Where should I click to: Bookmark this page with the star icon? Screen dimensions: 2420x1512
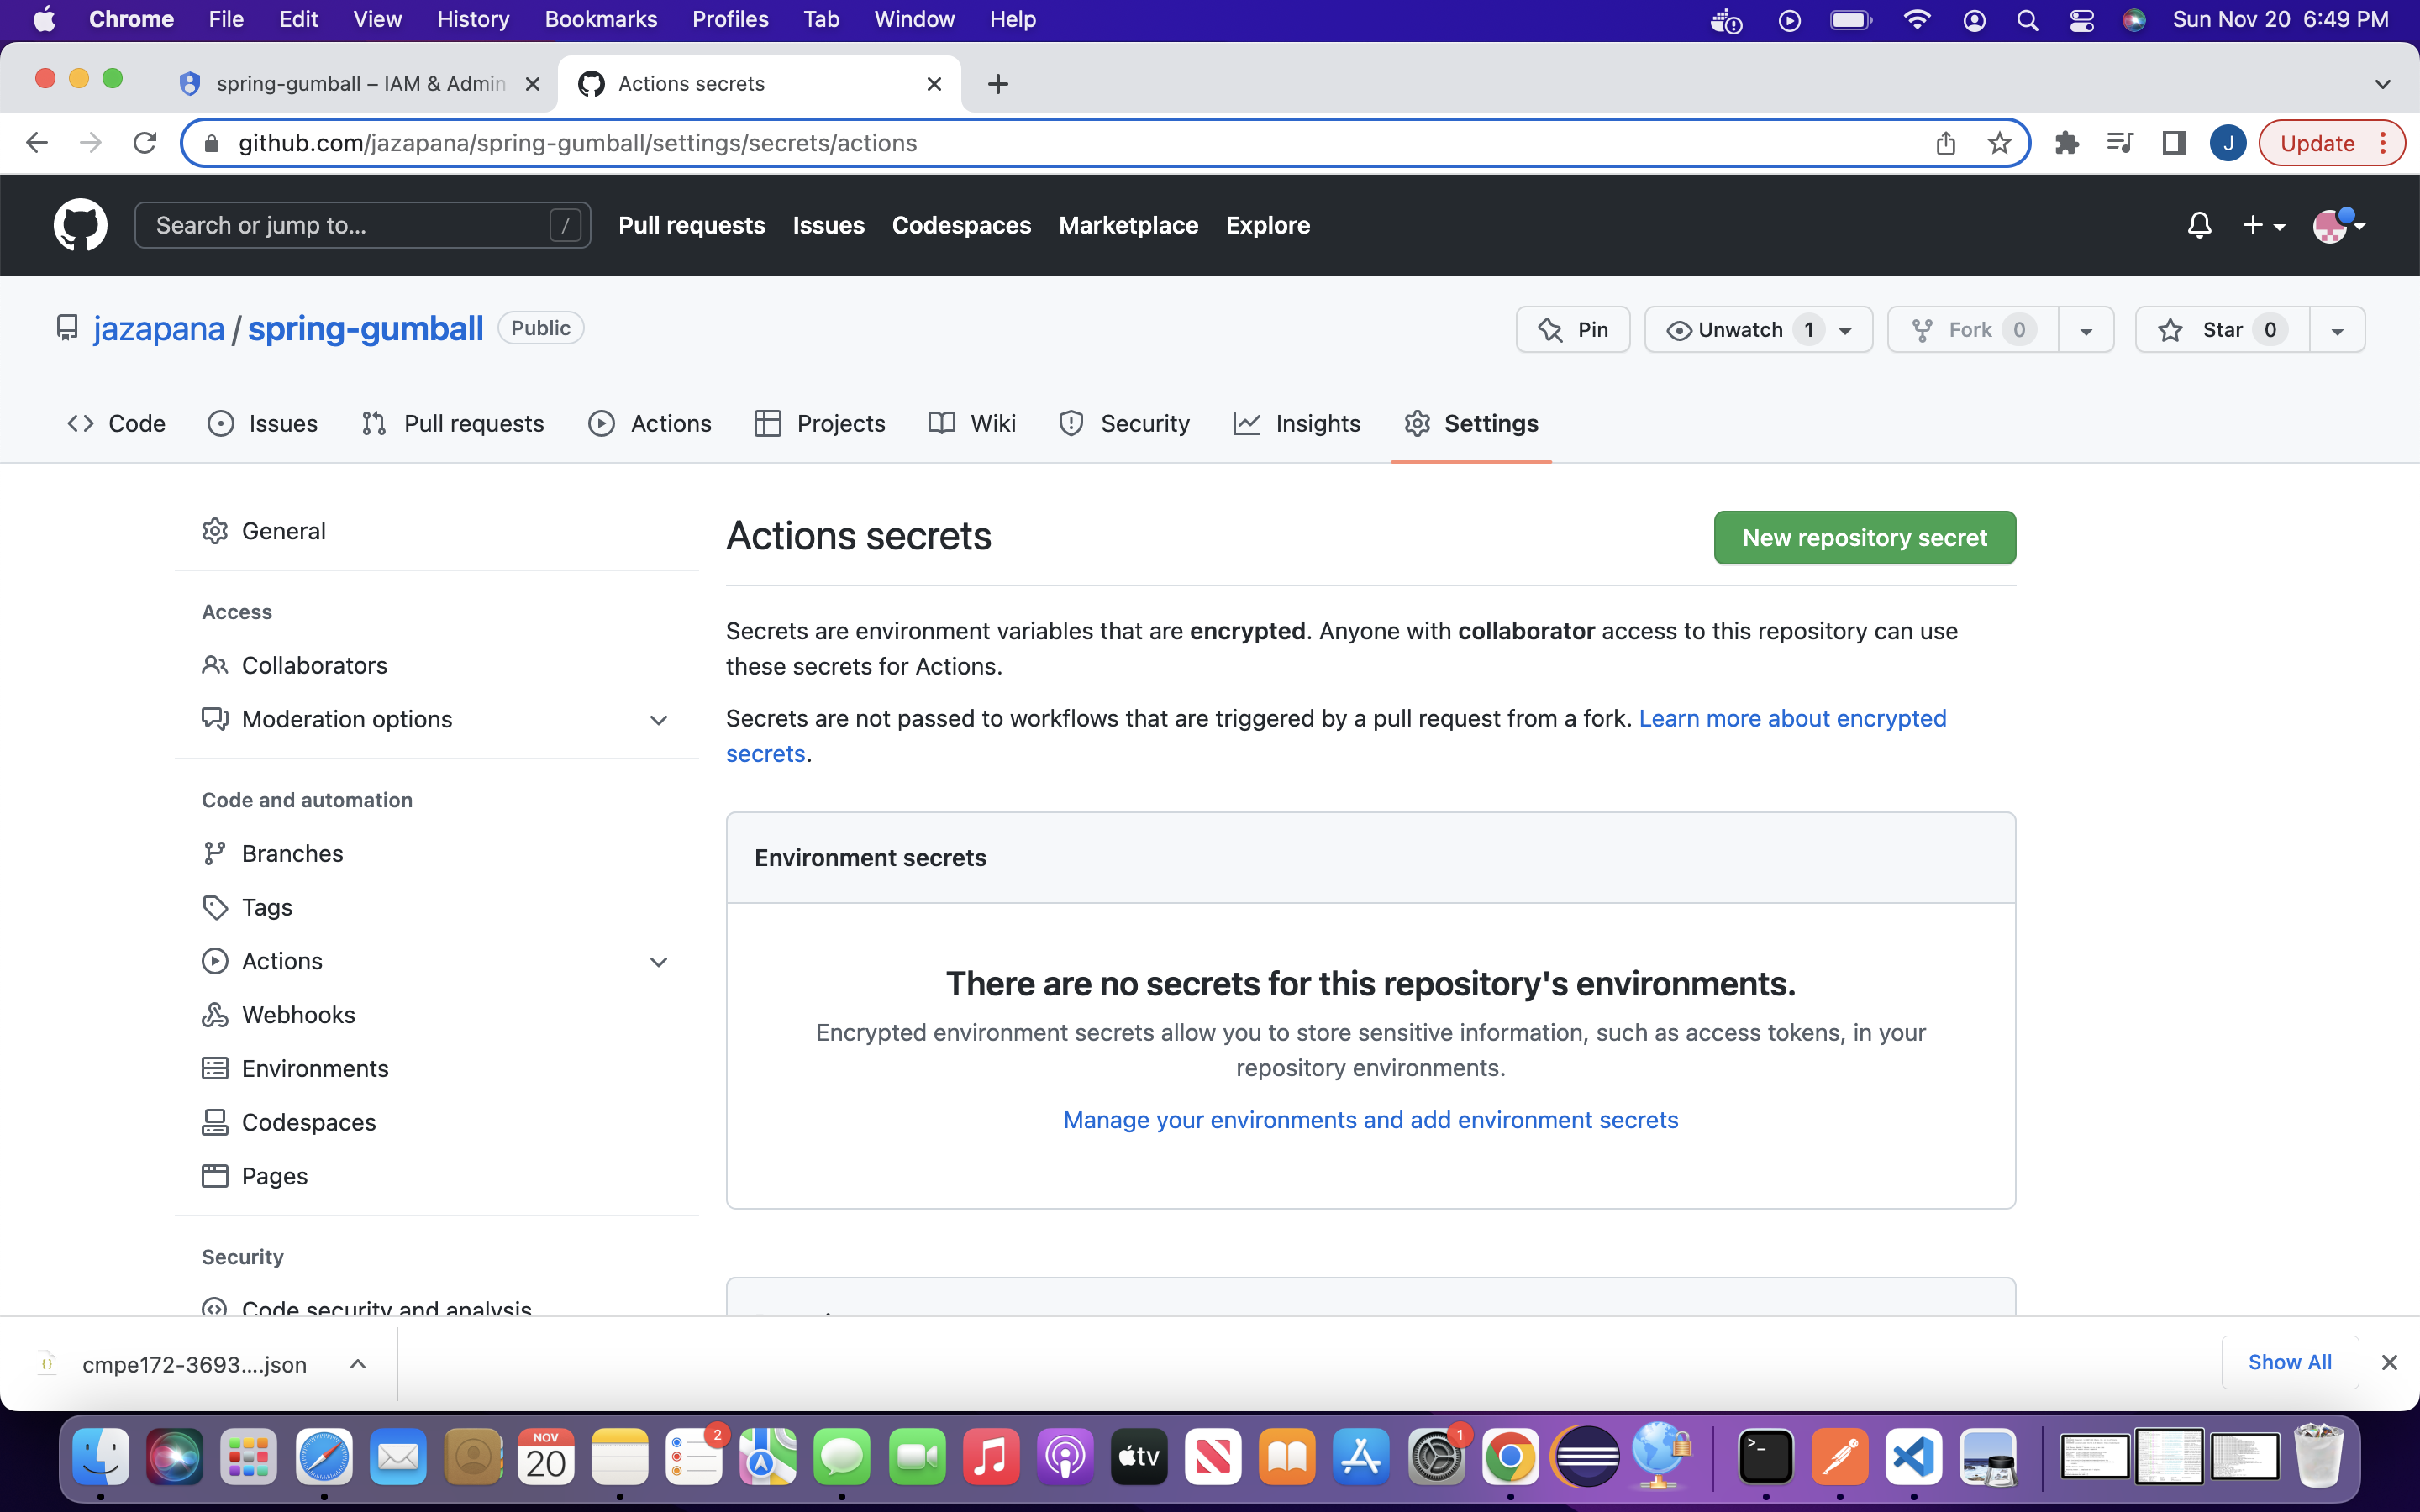[1999, 143]
